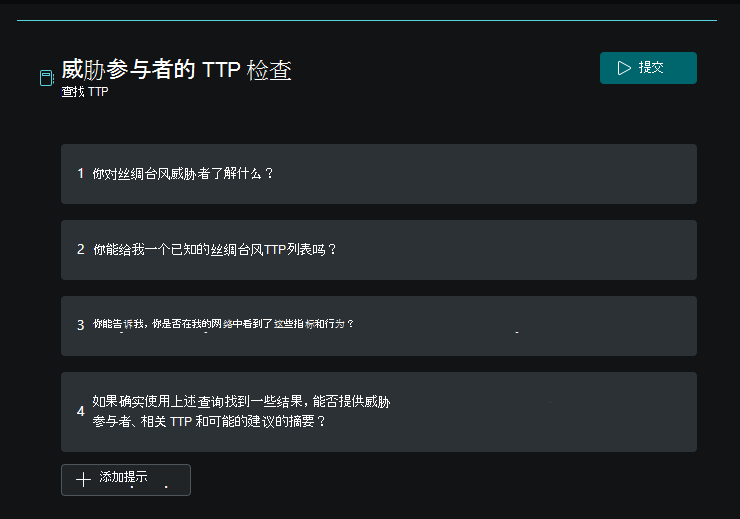This screenshot has height=519, width=740.
Task: Submit the promptbook with the 提交 button
Action: tap(648, 68)
